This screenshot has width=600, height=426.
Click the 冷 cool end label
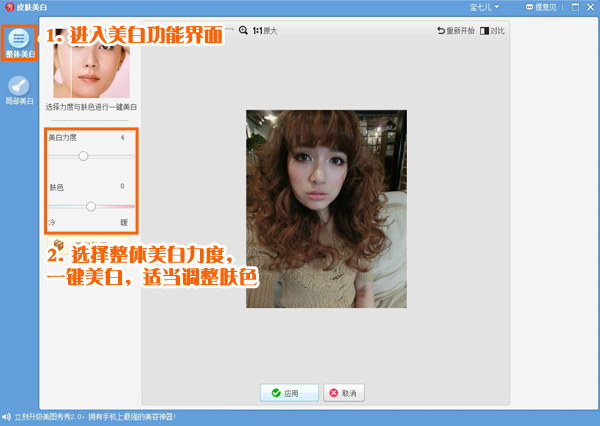52,221
